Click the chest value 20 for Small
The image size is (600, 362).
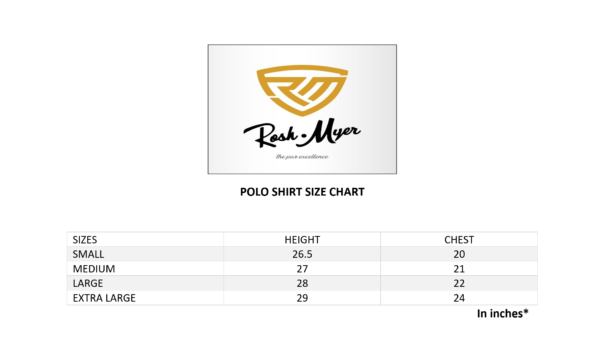459,254
